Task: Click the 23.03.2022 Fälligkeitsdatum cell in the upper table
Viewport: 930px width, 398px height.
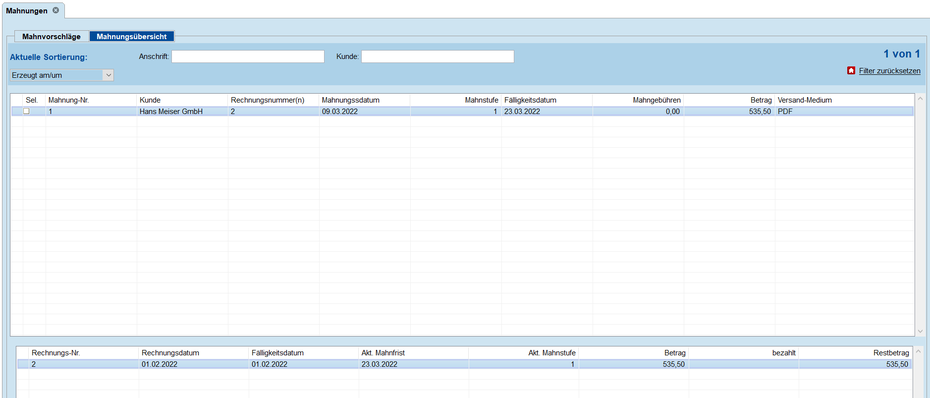Action: [x=547, y=111]
